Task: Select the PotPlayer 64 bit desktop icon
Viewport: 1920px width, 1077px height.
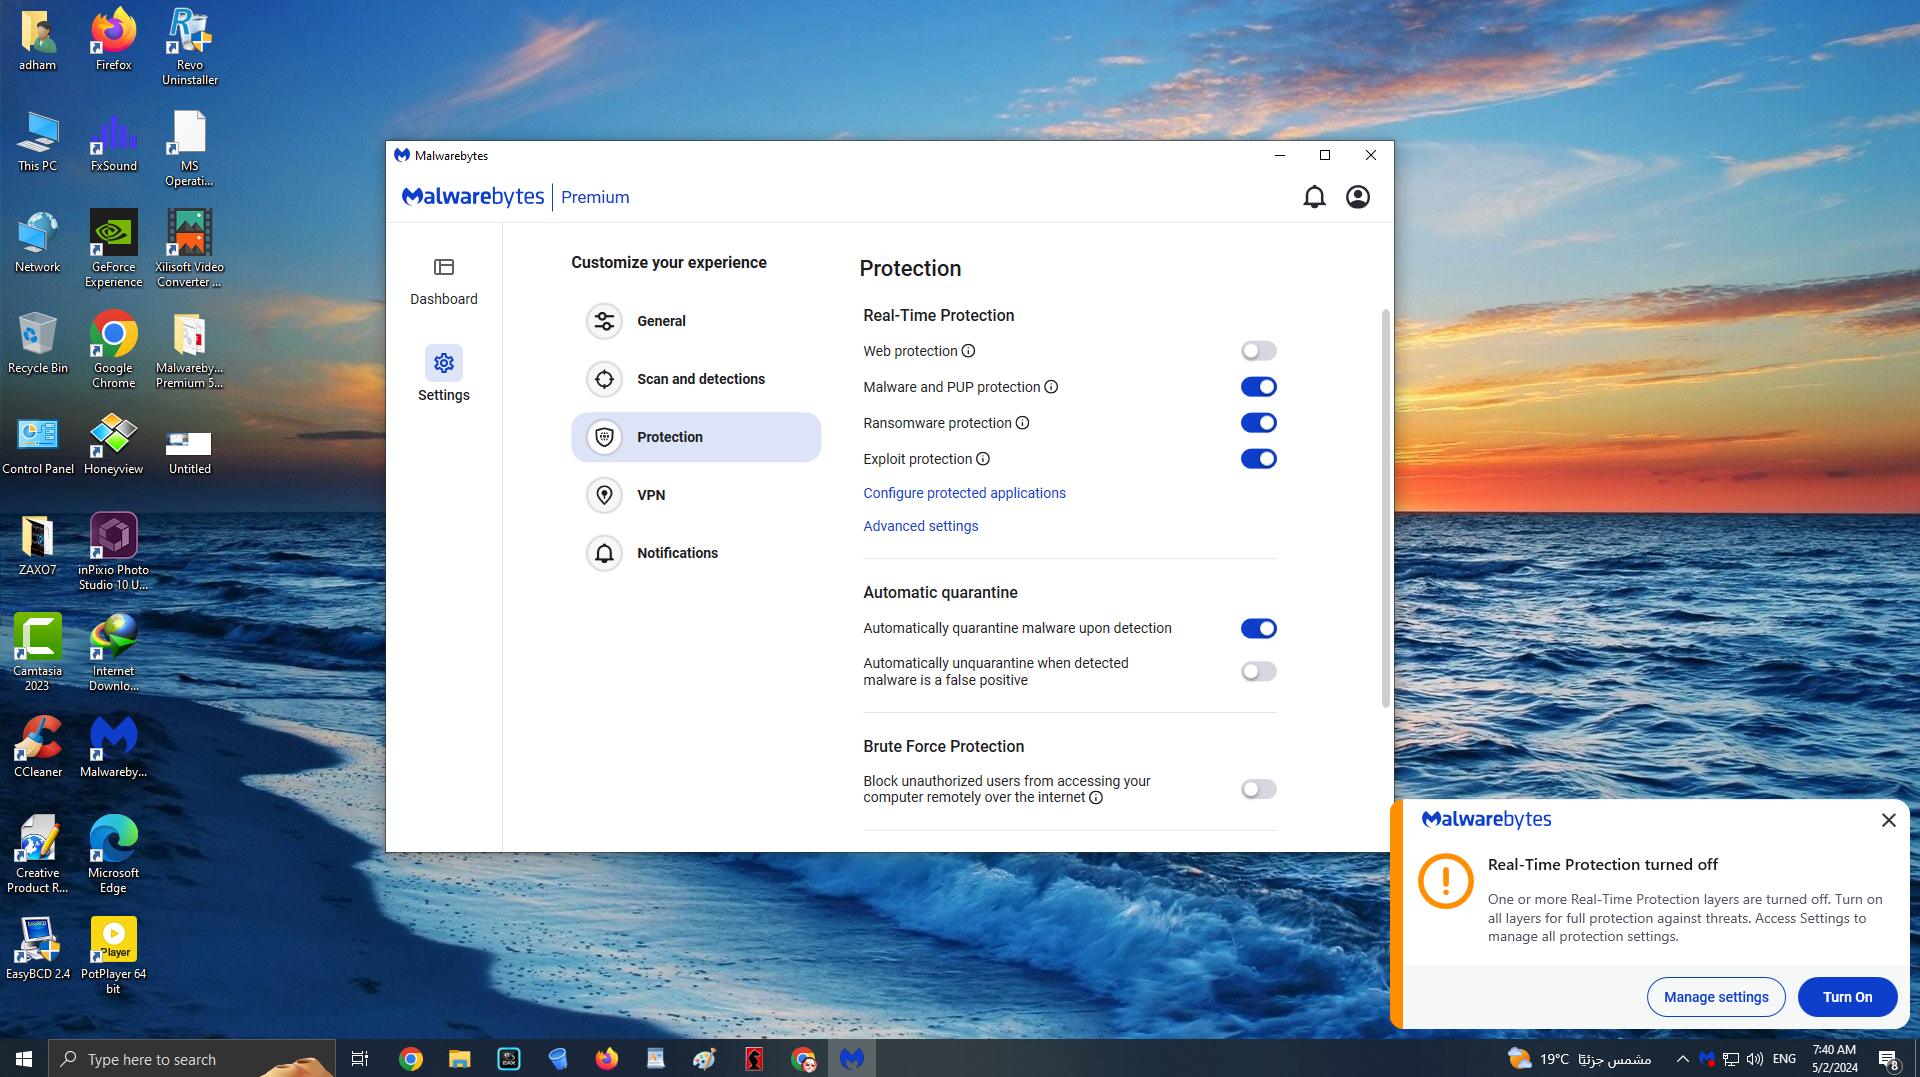Action: [114, 955]
